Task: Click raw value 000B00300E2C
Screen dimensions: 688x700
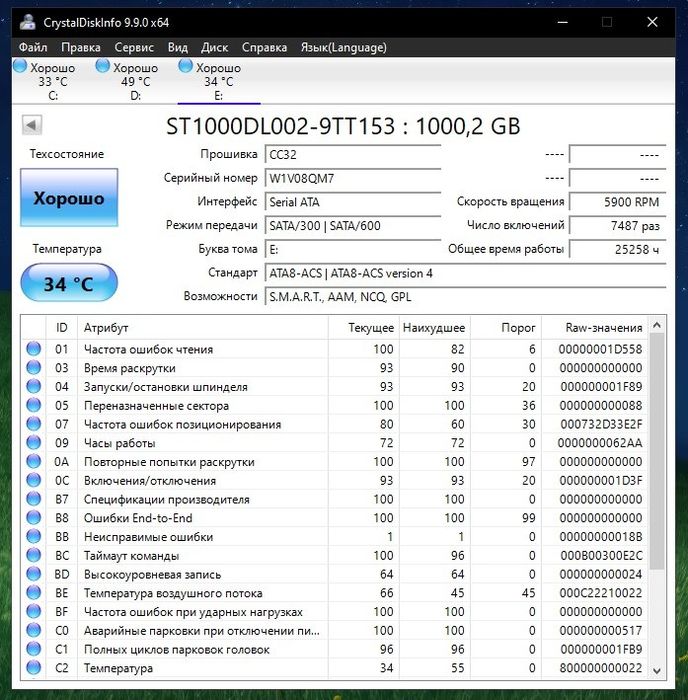Action: 601,555
